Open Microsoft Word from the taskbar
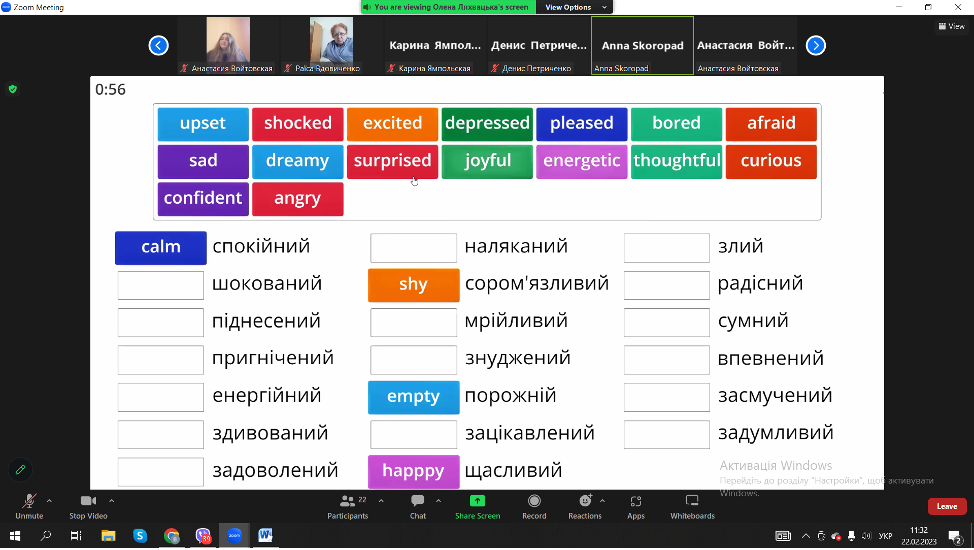The image size is (974, 550). (265, 536)
